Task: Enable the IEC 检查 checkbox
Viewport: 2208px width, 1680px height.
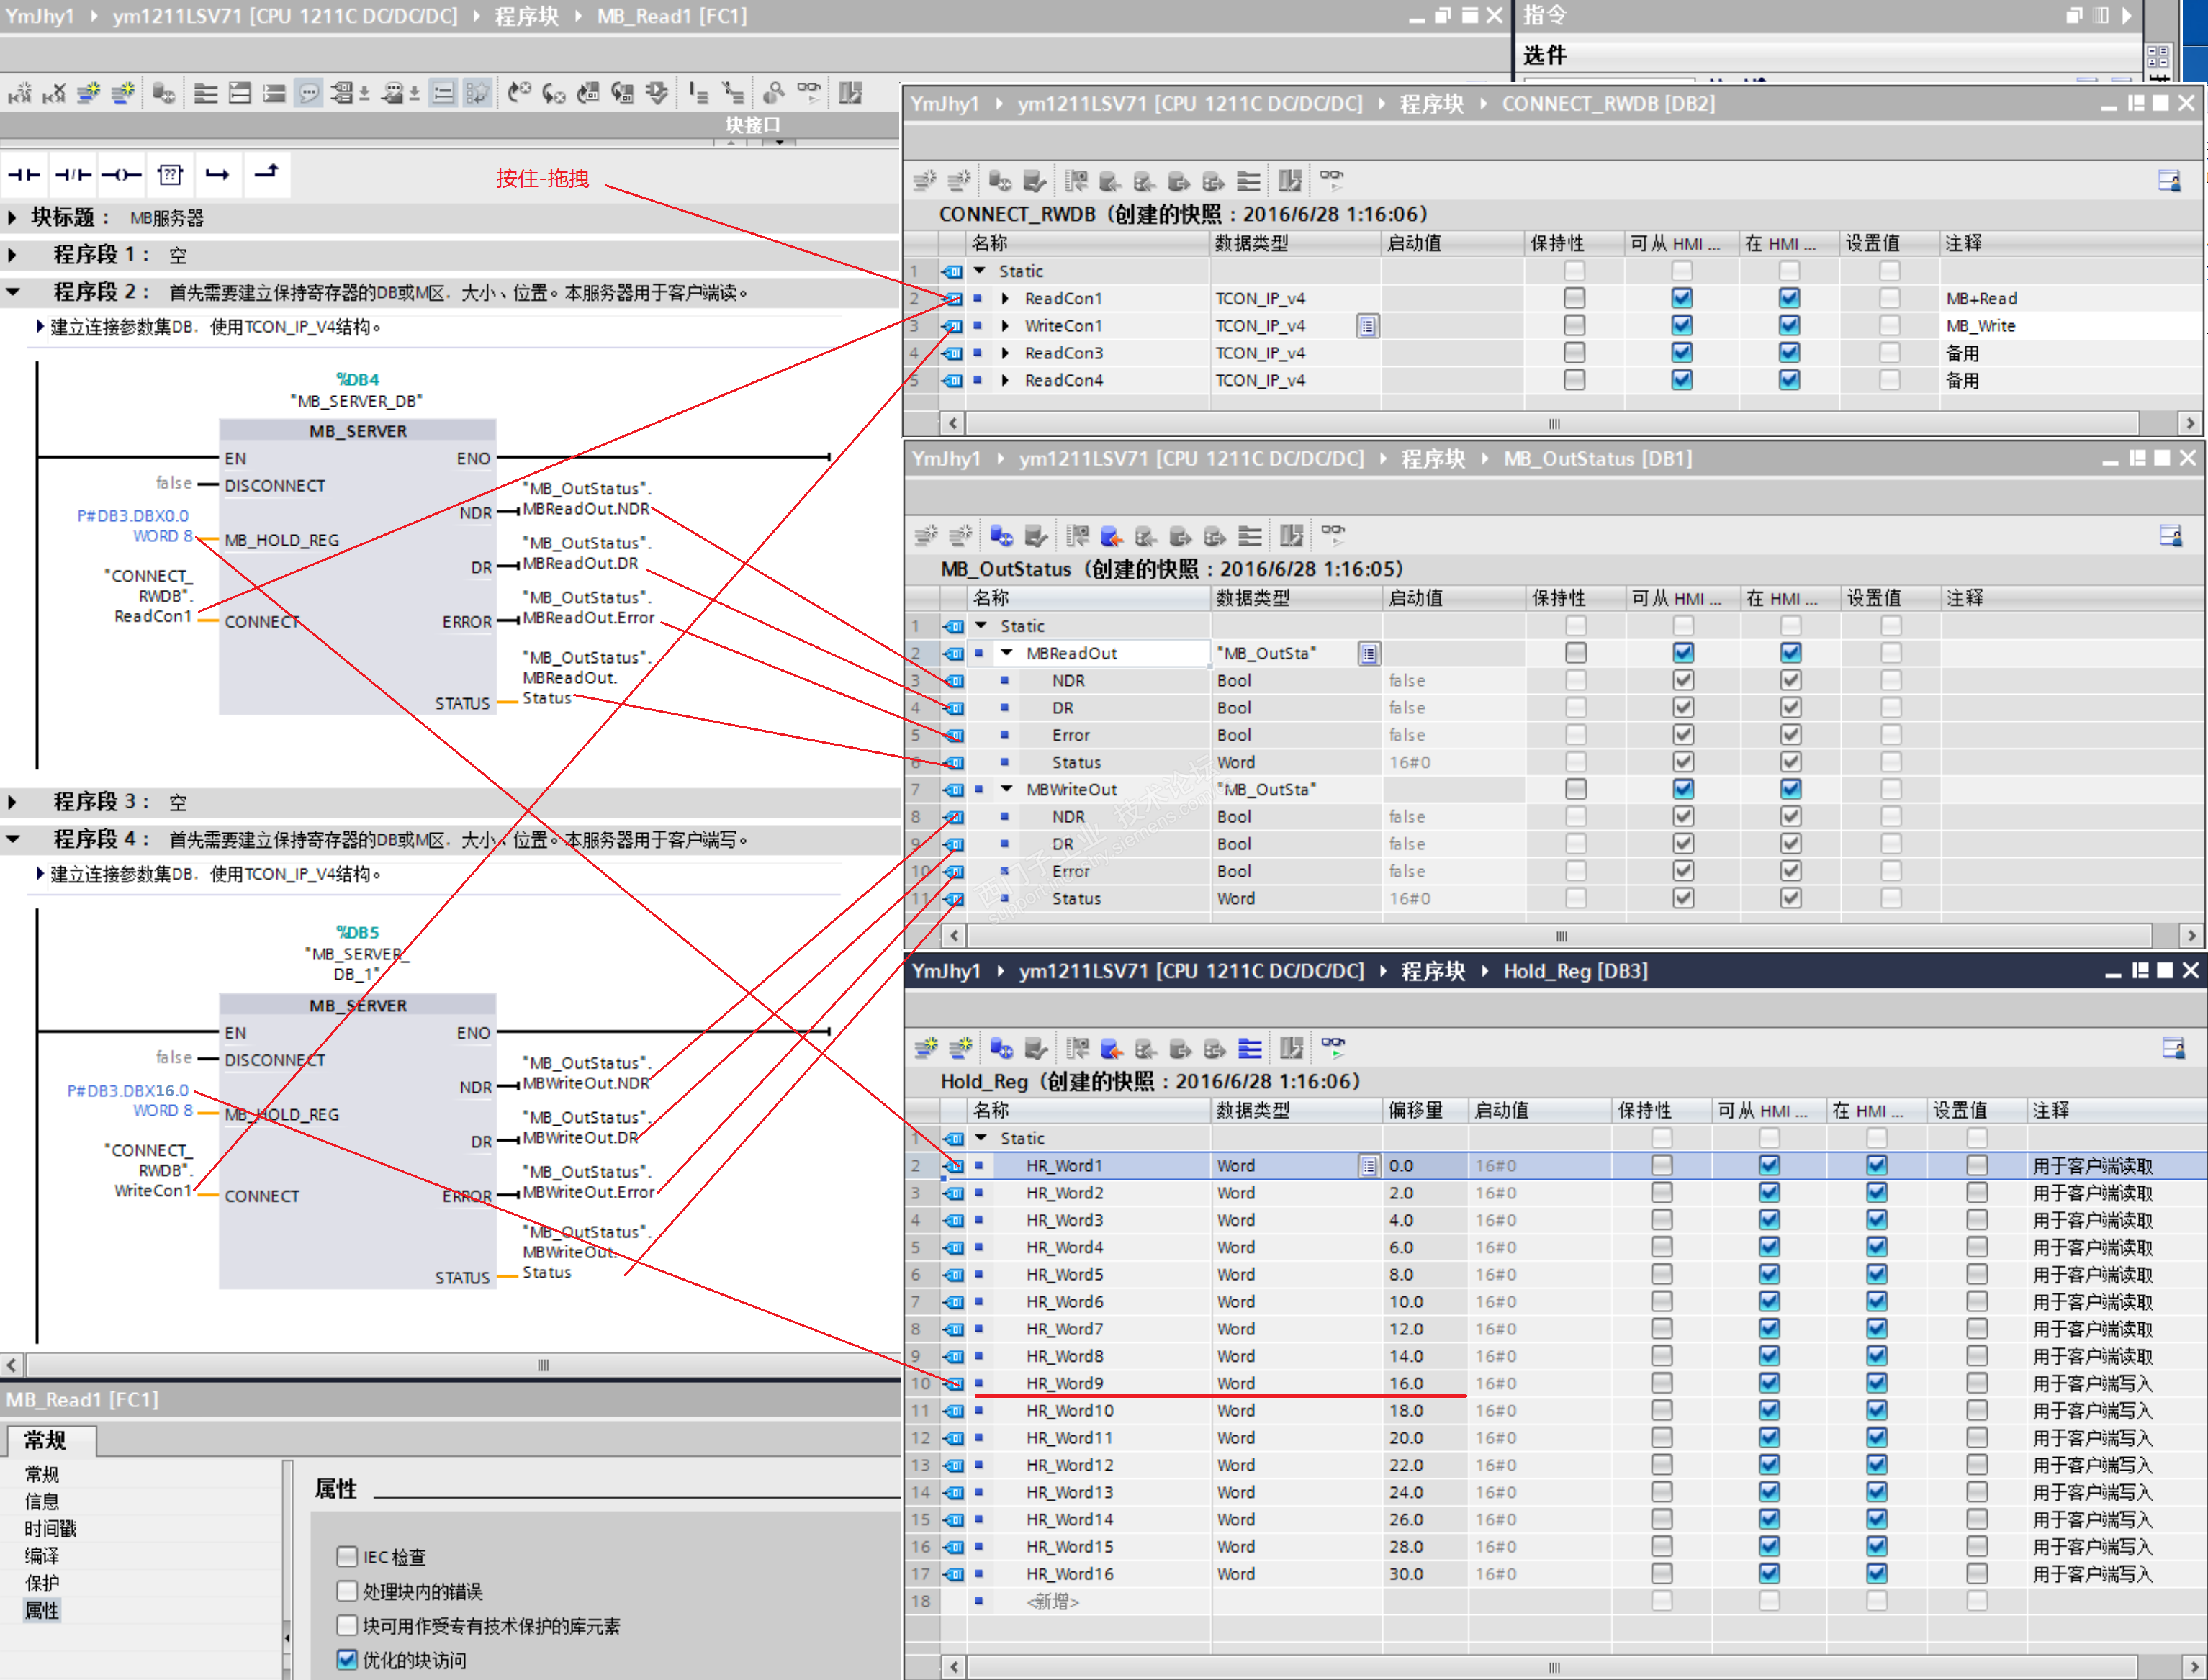Action: point(347,1557)
